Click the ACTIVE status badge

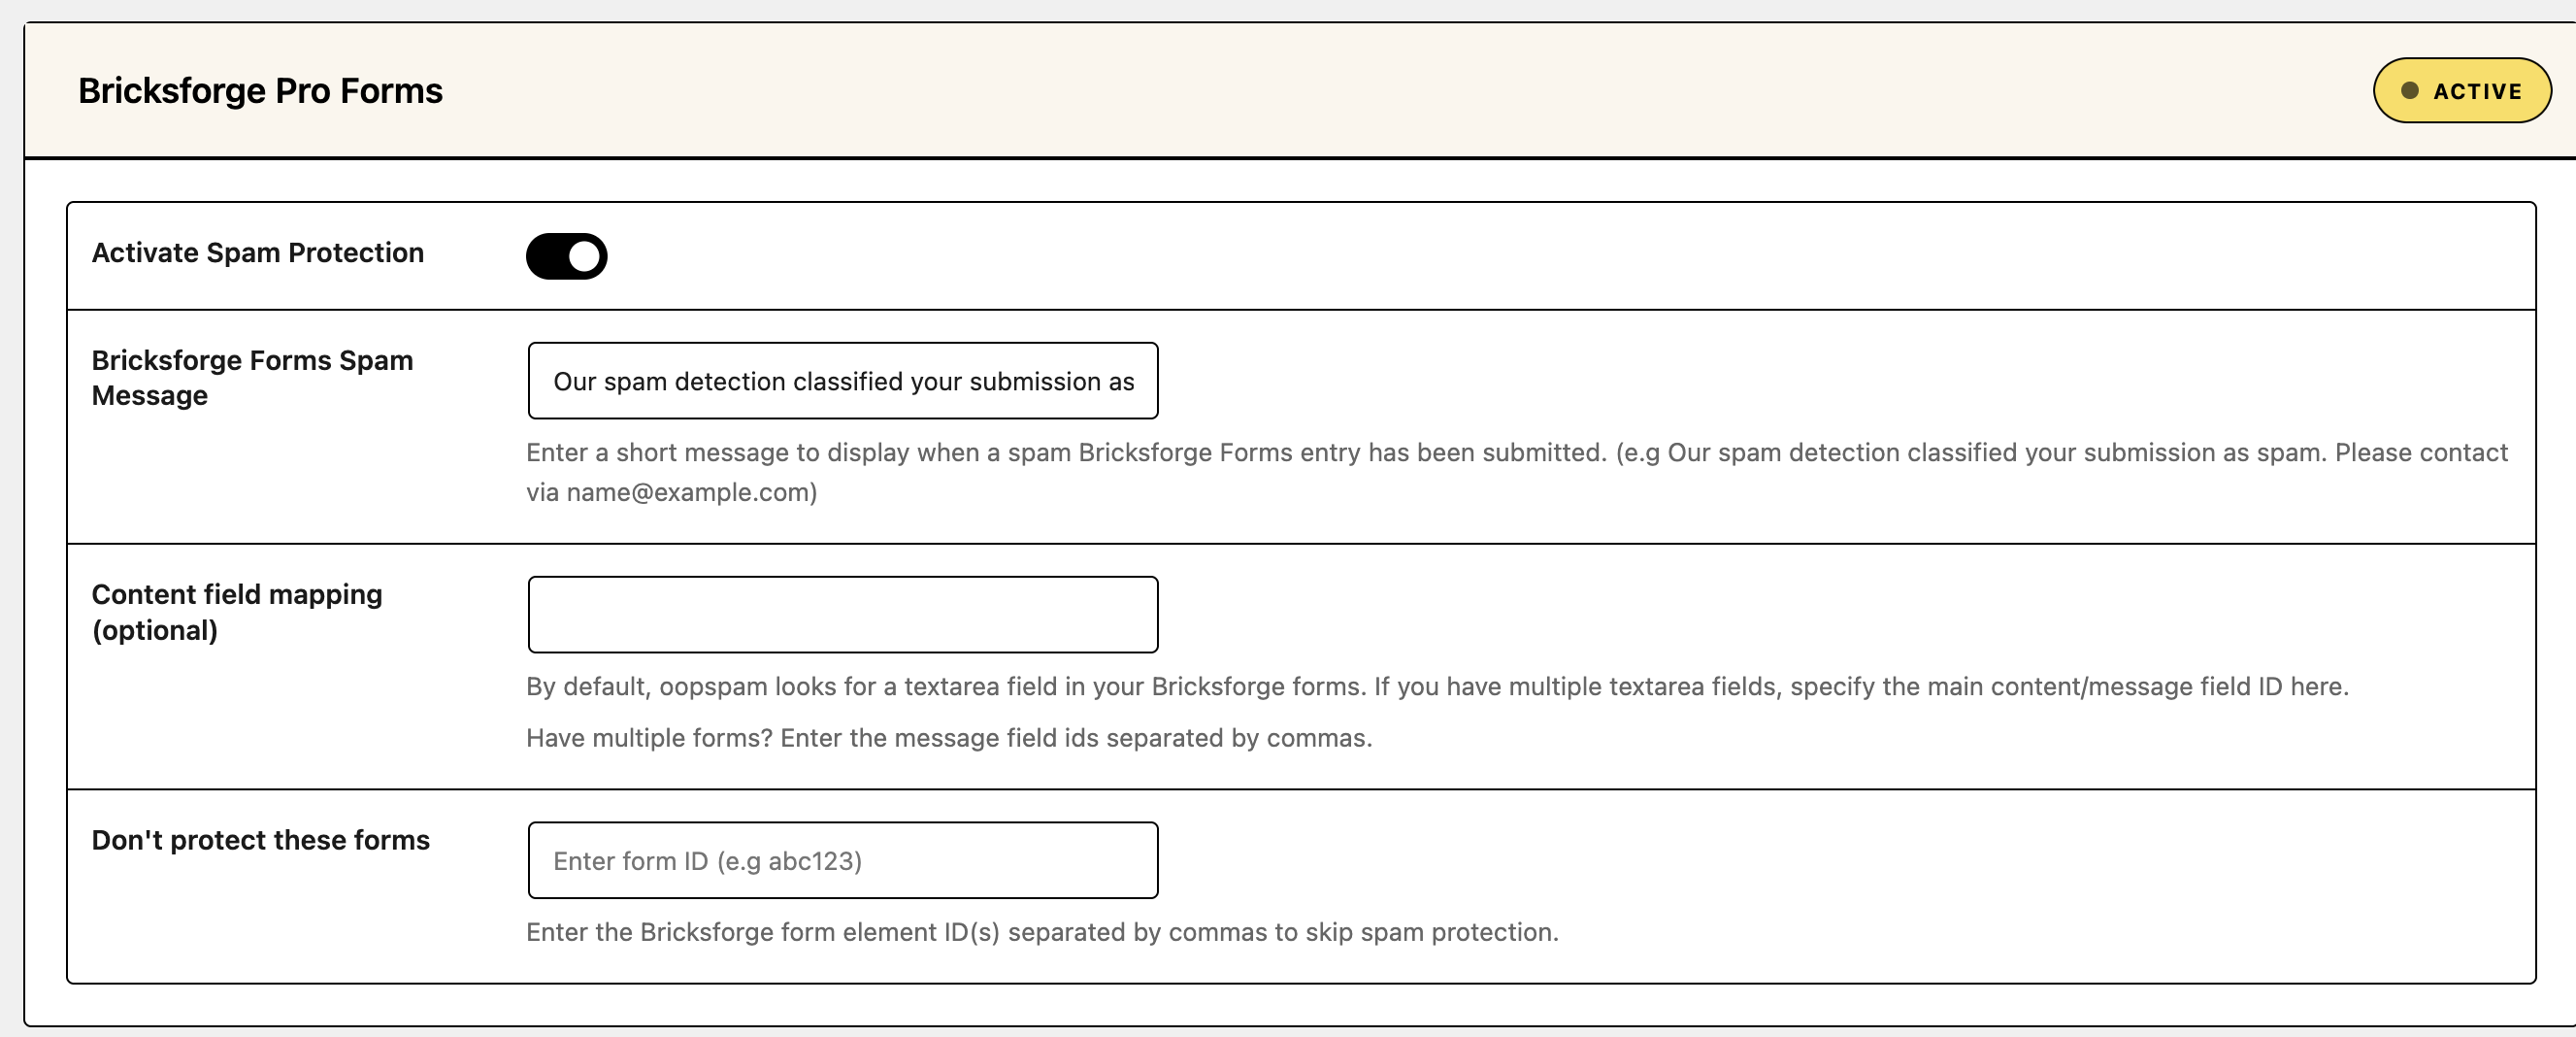tap(2462, 91)
